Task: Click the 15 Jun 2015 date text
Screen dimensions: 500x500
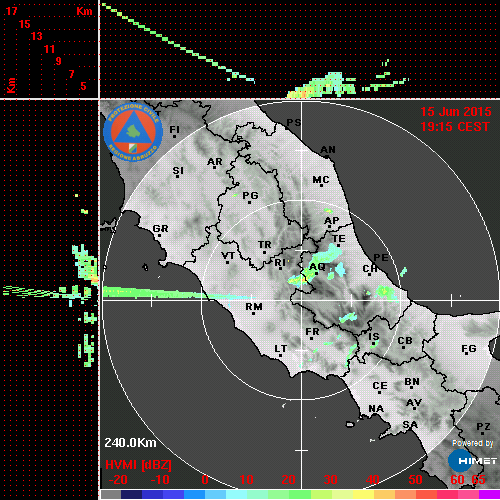Action: [x=456, y=112]
